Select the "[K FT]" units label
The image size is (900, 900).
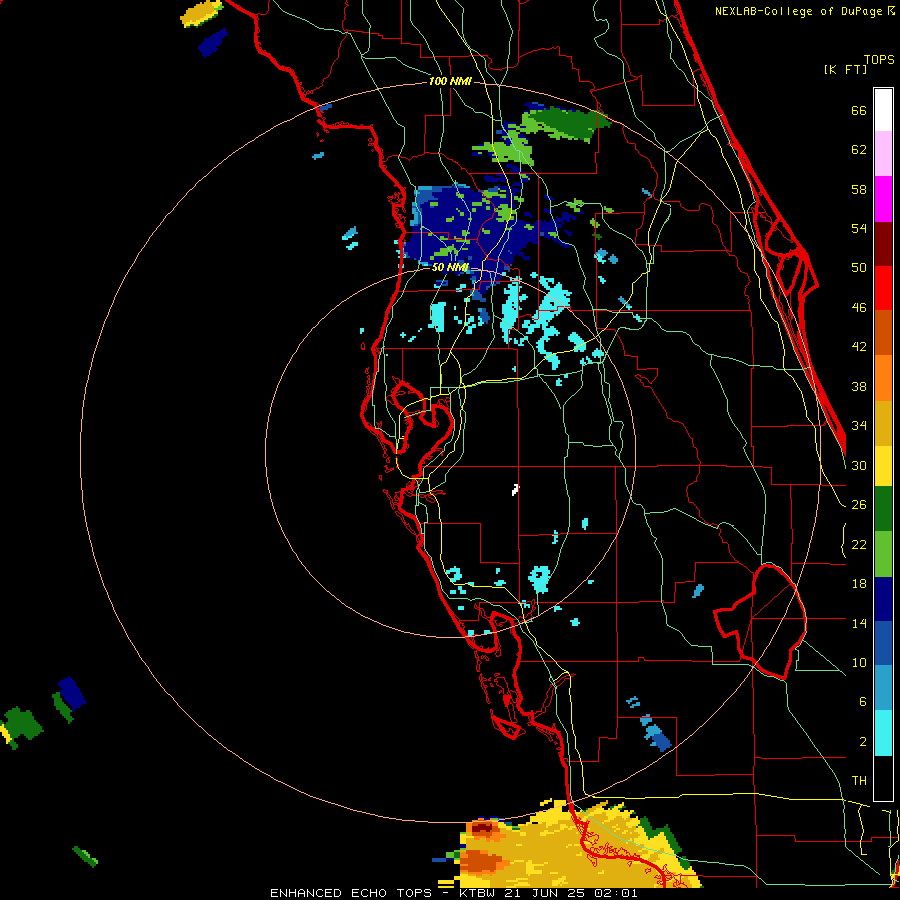pyautogui.click(x=846, y=69)
